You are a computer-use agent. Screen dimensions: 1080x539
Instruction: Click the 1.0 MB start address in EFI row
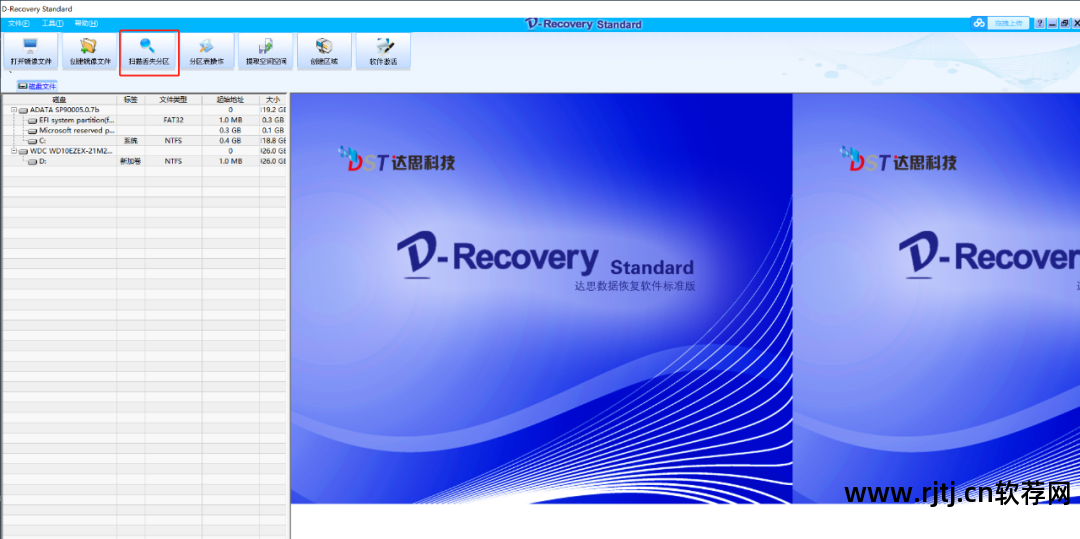pos(230,120)
